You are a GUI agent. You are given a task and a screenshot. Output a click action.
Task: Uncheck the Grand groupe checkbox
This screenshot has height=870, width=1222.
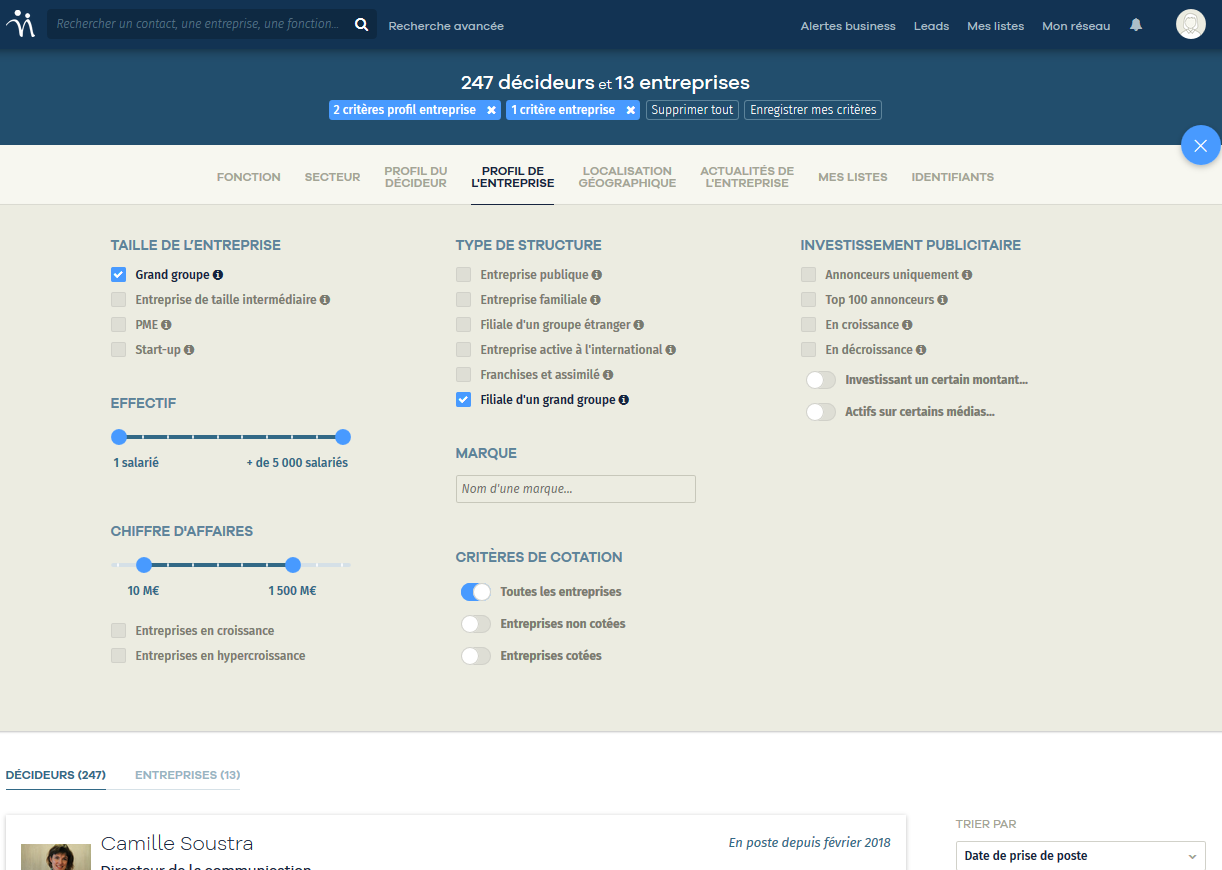click(x=119, y=274)
